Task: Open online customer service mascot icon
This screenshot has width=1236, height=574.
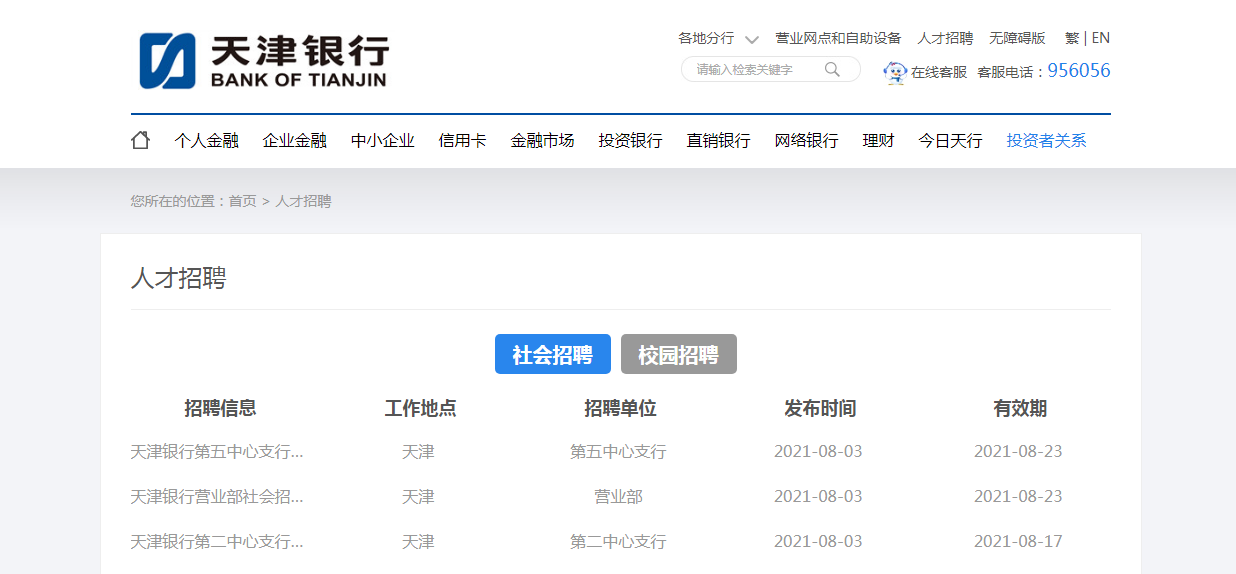Action: coord(895,72)
